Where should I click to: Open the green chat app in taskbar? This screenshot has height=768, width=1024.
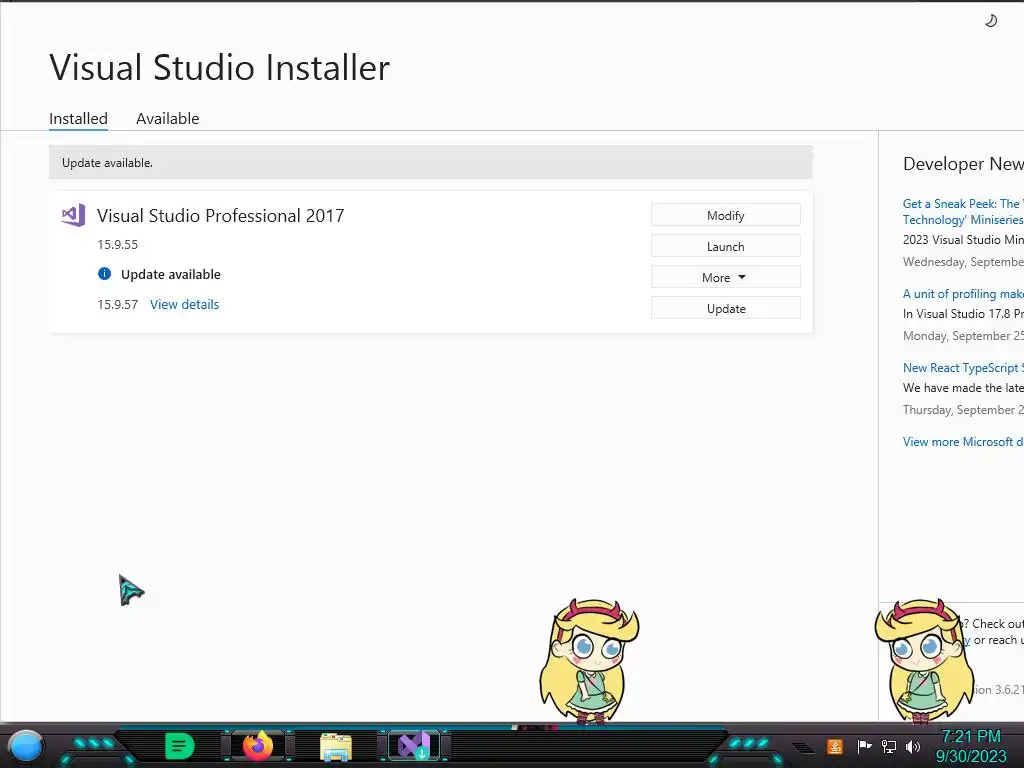pos(180,746)
